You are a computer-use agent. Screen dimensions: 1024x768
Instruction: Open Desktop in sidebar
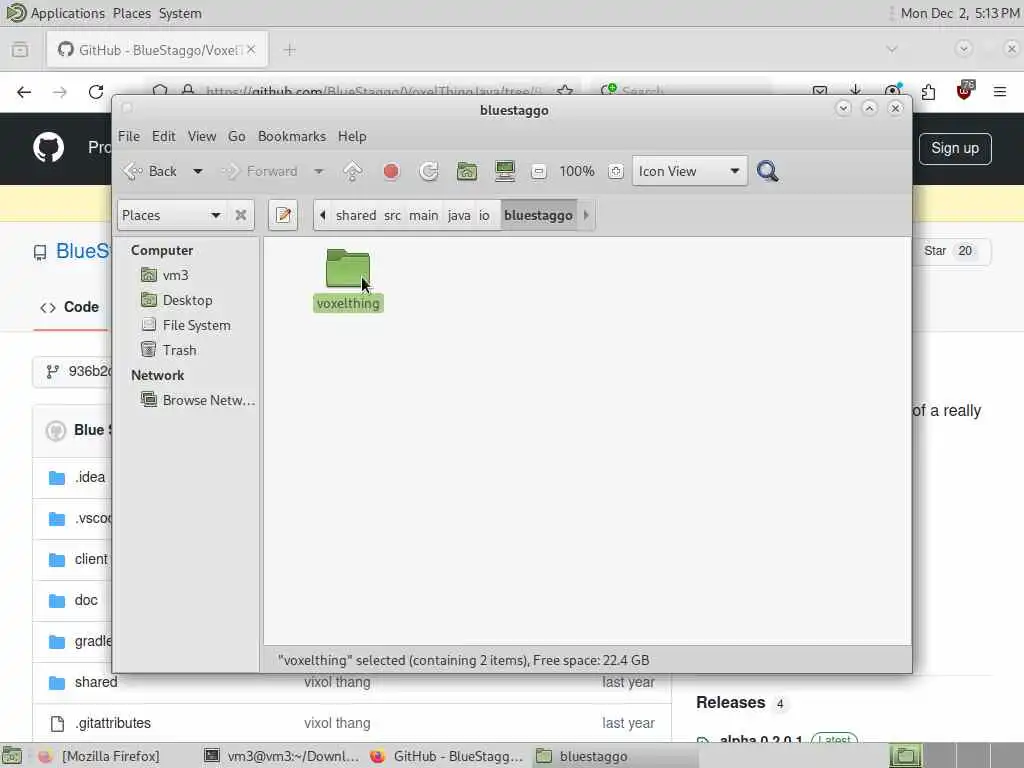click(x=187, y=300)
